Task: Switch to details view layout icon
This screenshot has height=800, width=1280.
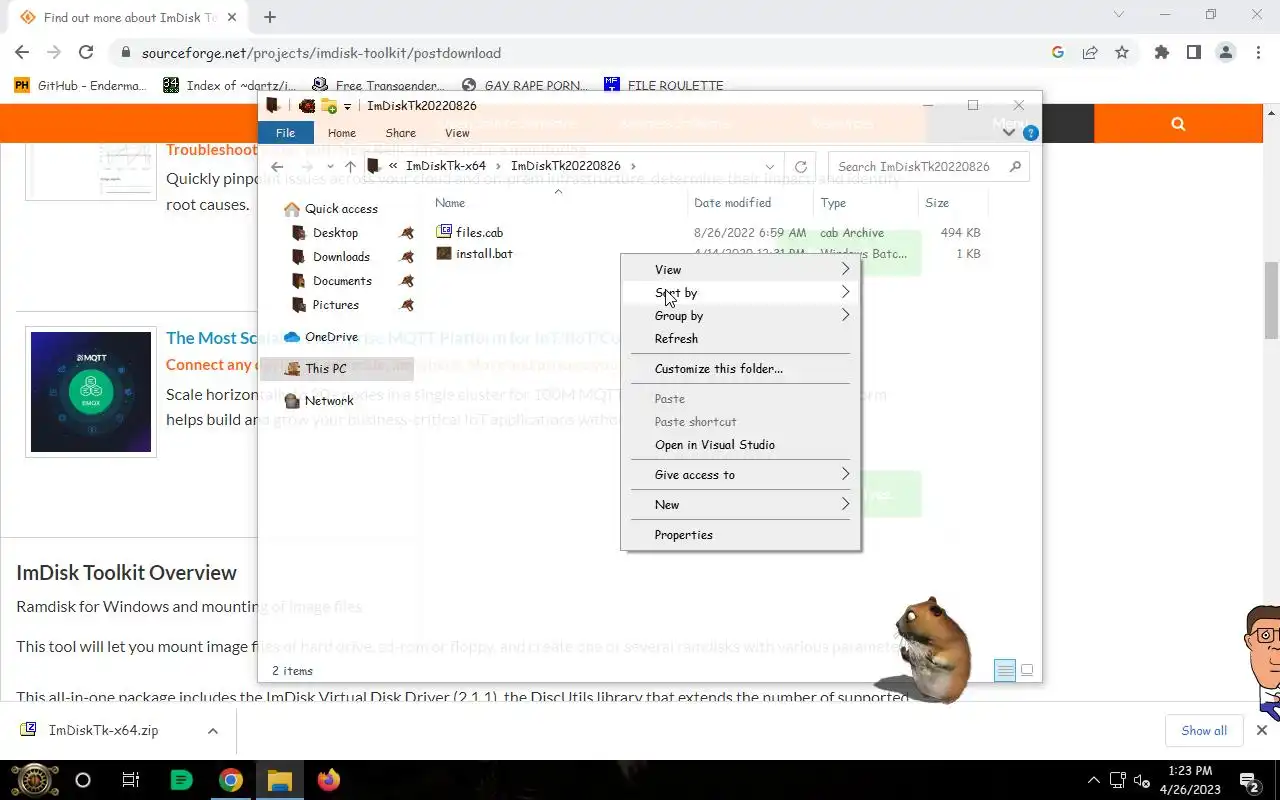Action: pos(1005,671)
